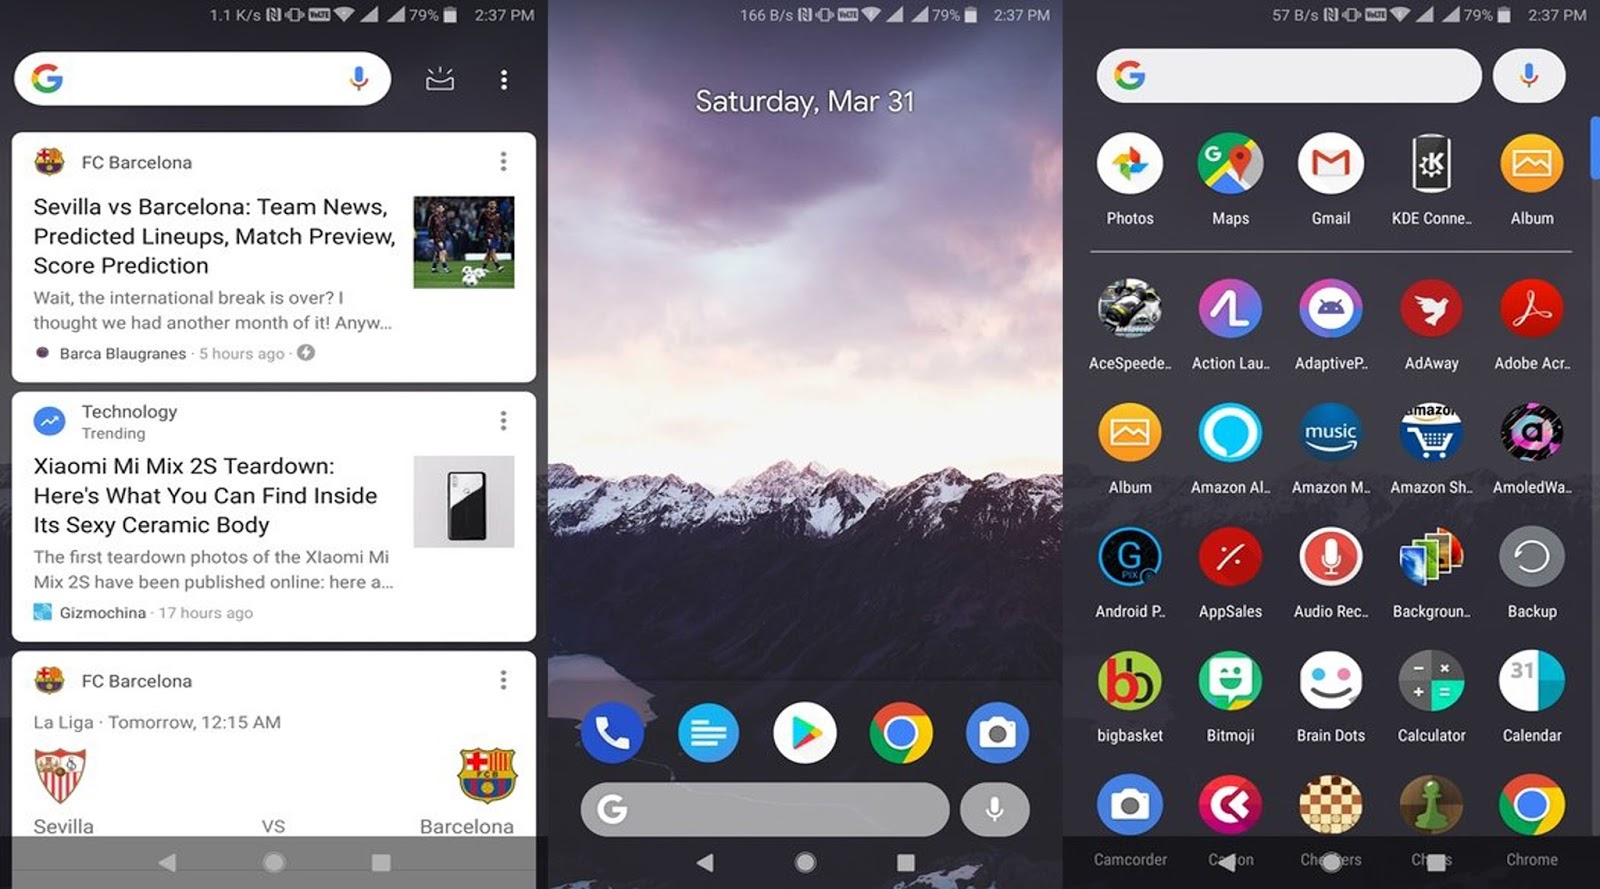The height and width of the screenshot is (889, 1600).
Task: Open the Camera app in the home dock
Action: pyautogui.click(x=997, y=733)
